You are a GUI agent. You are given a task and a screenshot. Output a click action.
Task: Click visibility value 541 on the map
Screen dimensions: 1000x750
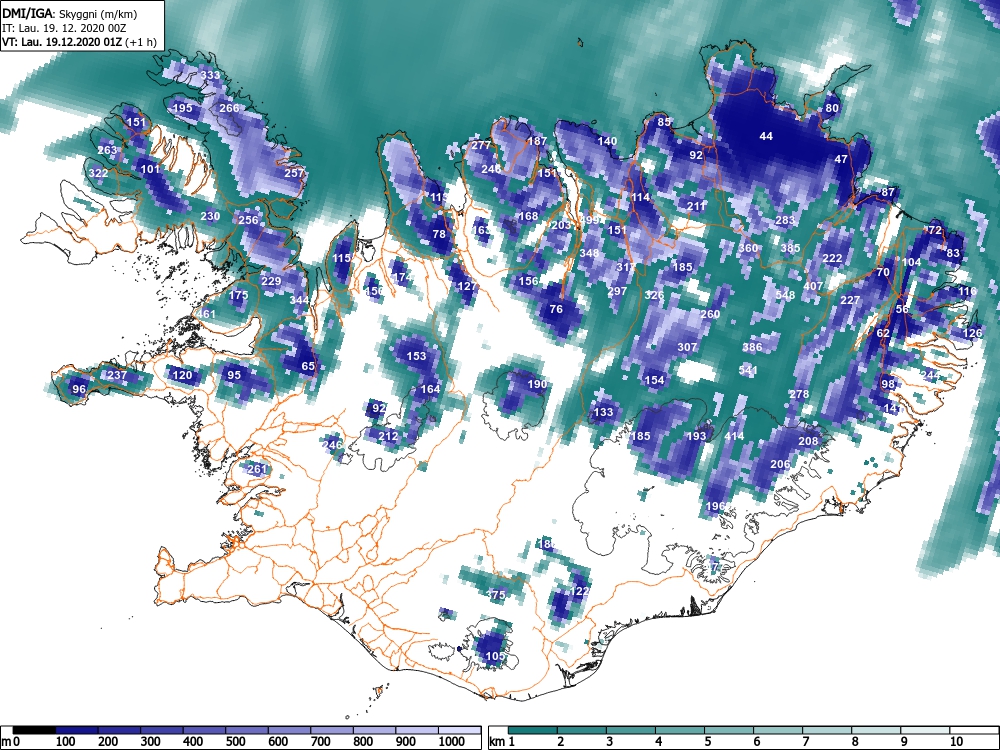[747, 370]
